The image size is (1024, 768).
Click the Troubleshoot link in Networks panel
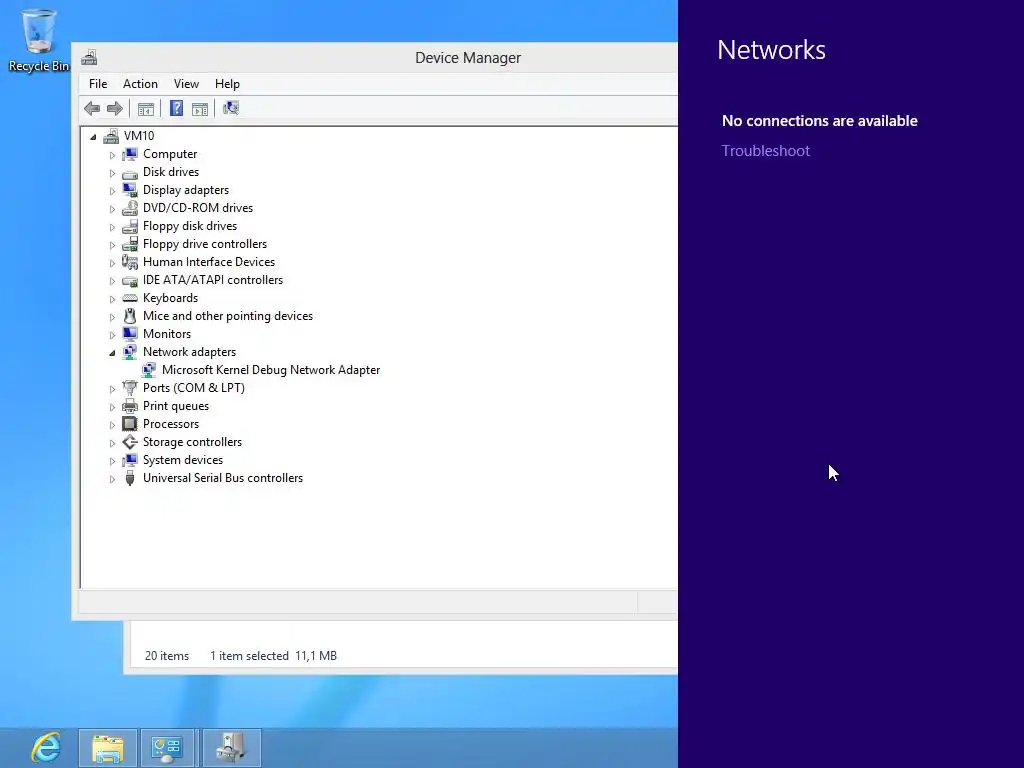[765, 151]
